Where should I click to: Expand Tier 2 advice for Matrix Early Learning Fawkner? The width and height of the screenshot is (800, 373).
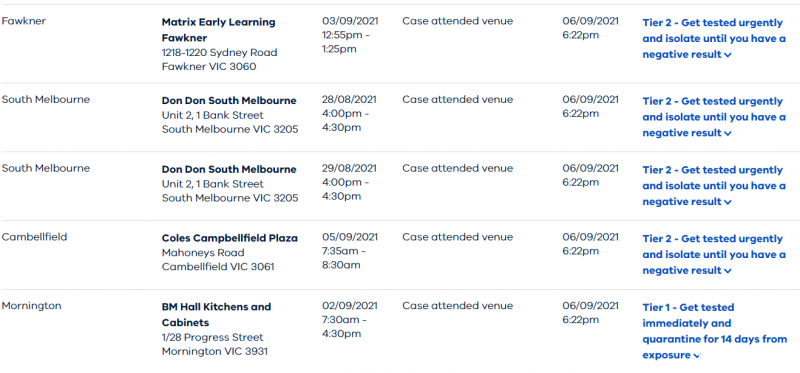pos(713,39)
